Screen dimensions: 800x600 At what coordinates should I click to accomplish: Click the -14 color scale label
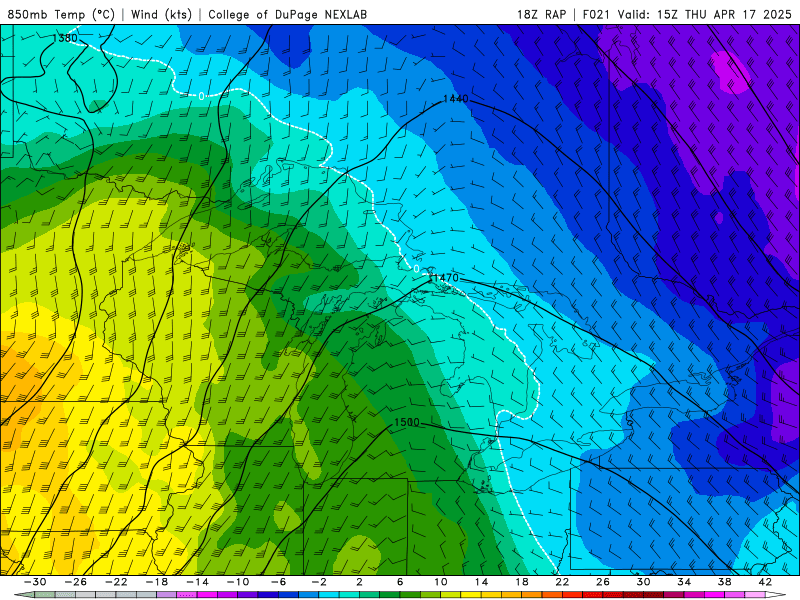(197, 582)
